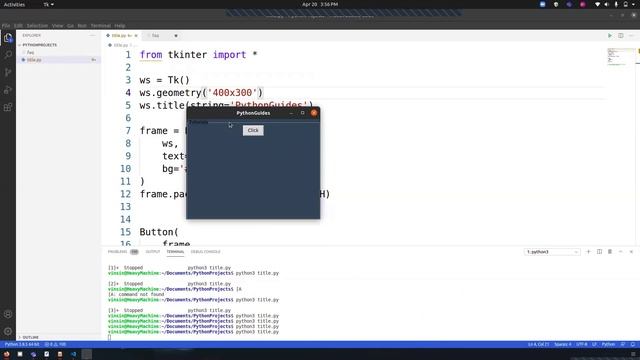Switch to the Problems panel tab
Viewport: 640px width, 360px height.
(122, 252)
